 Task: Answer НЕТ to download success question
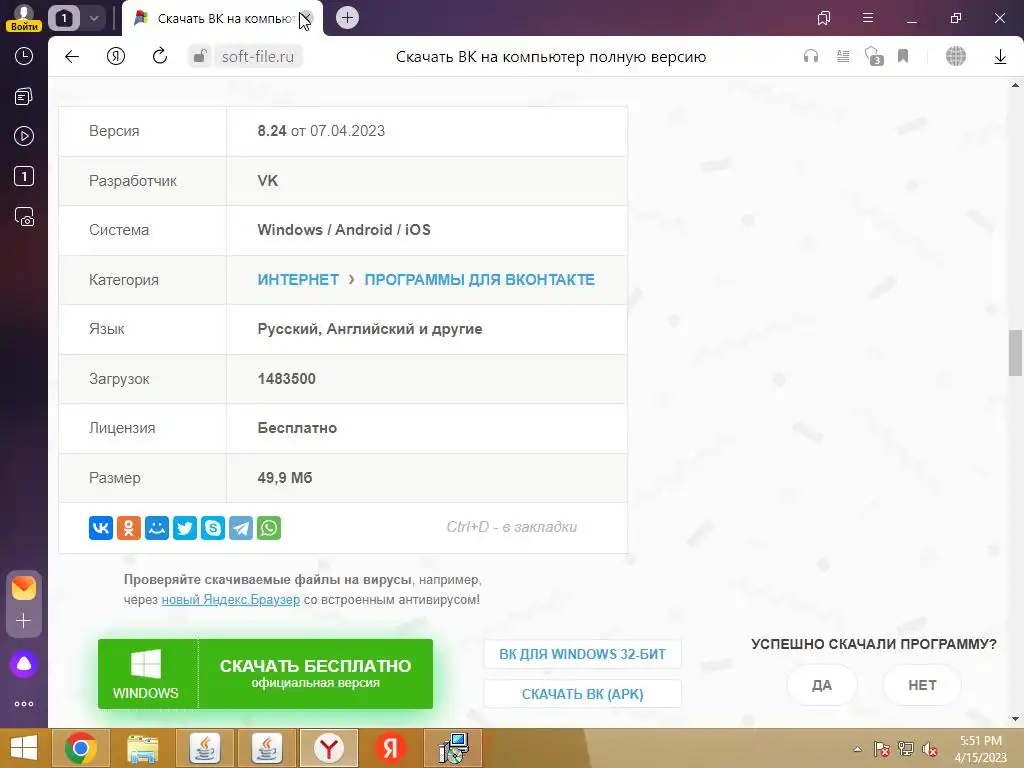(922, 685)
